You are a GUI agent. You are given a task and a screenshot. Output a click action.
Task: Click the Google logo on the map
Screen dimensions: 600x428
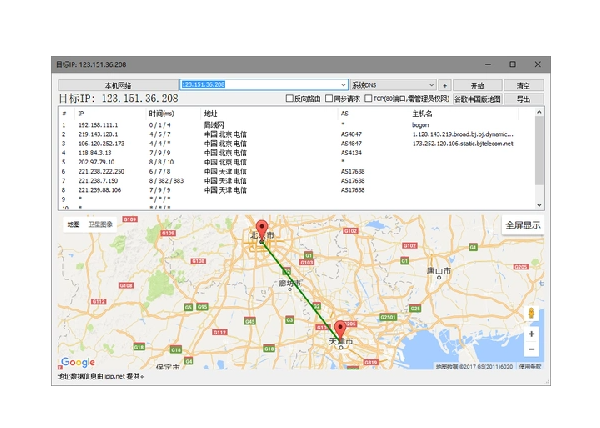[78, 362]
